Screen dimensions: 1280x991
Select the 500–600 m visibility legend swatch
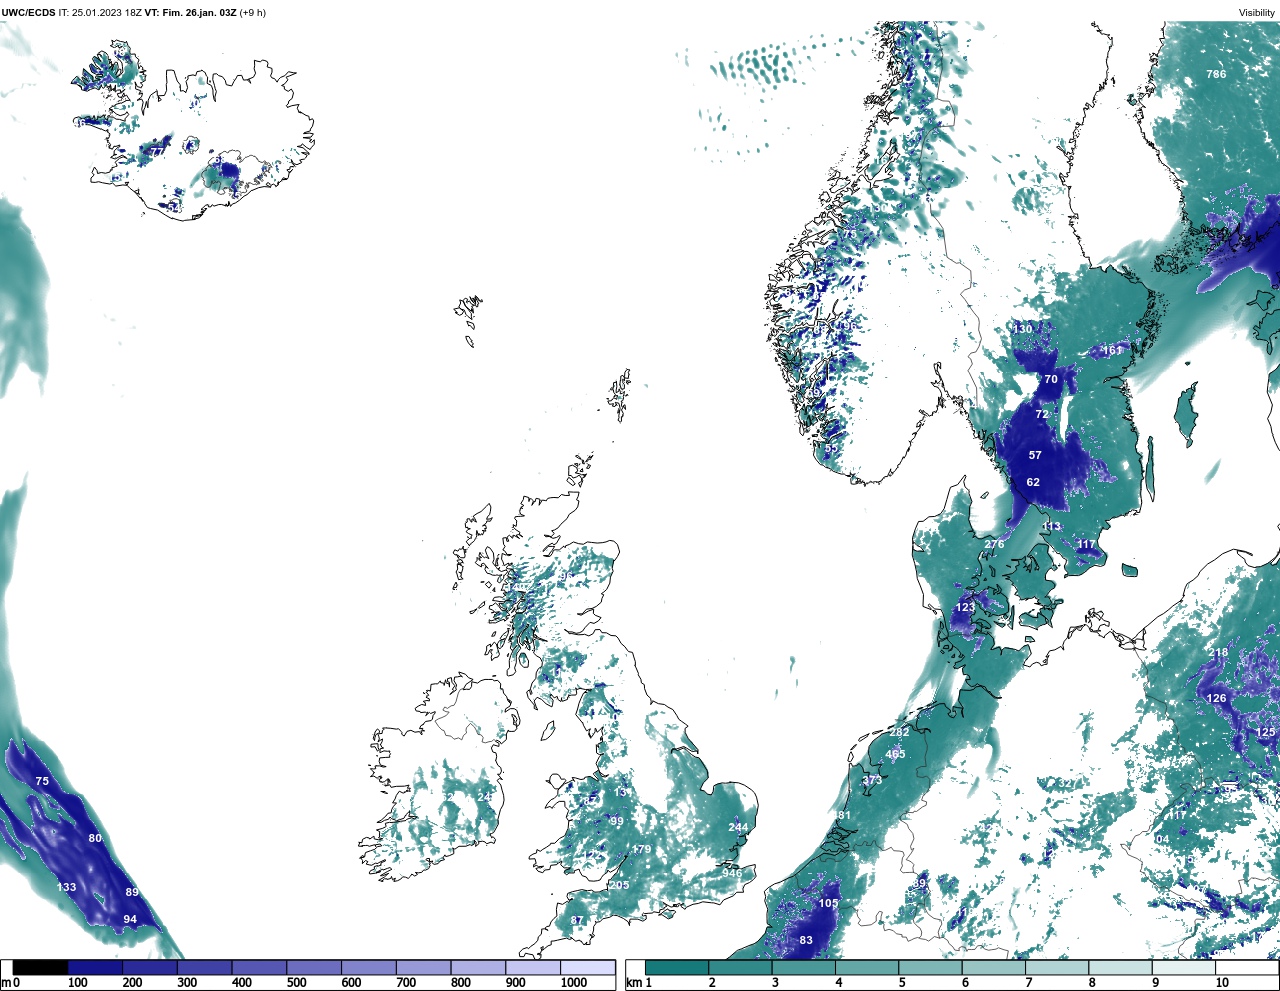(314, 967)
